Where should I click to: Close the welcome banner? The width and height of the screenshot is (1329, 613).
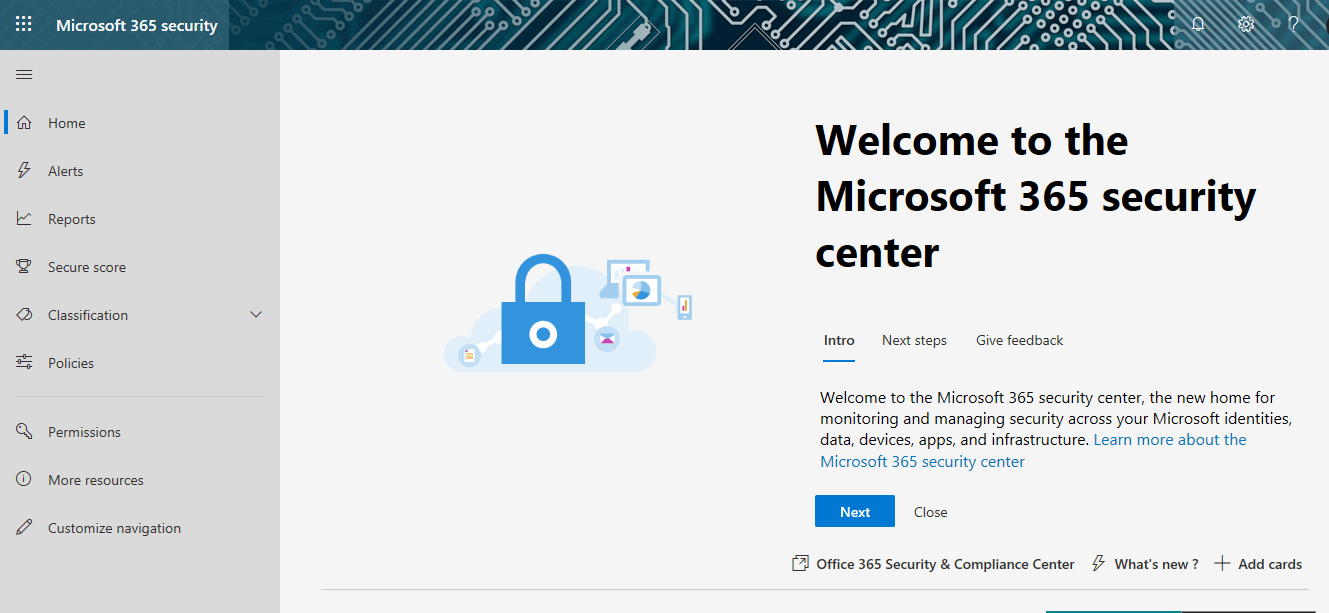930,512
